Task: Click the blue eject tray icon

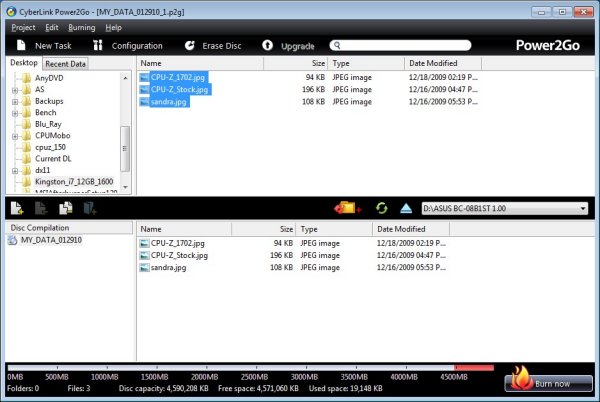Action: point(406,208)
